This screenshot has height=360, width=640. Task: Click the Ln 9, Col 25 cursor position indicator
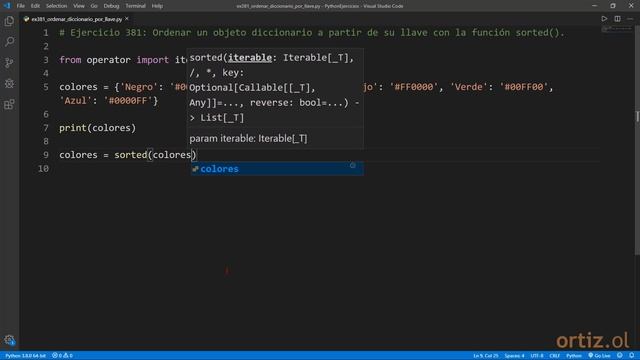tap(486, 356)
